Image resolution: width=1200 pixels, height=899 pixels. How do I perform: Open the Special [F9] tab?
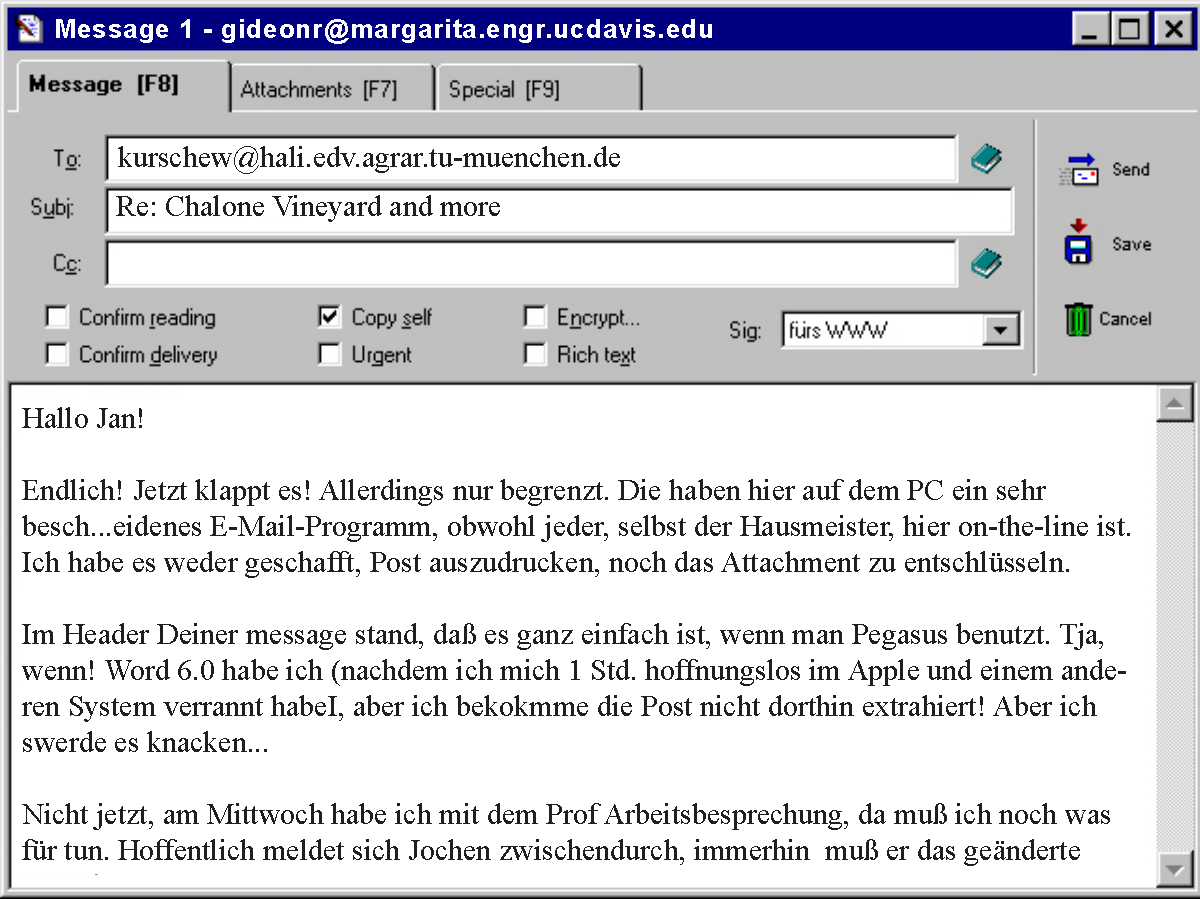pyautogui.click(x=504, y=90)
